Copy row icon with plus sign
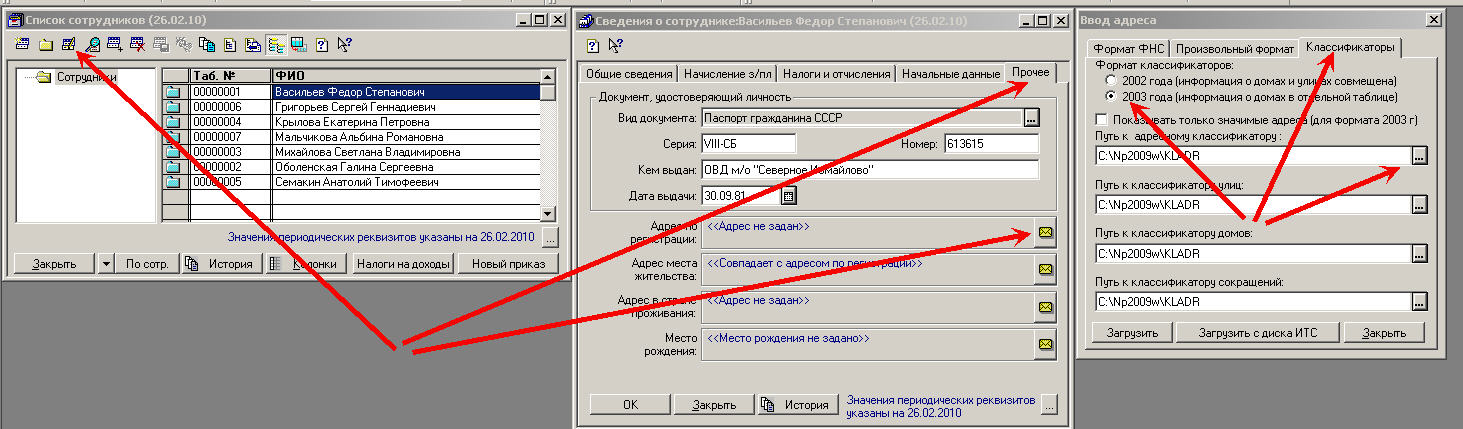The width and height of the screenshot is (1463, 429). (115, 44)
